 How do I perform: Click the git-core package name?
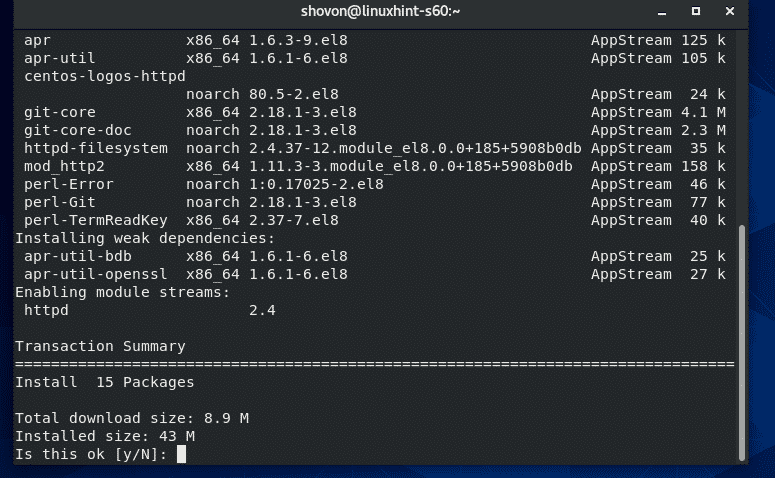pos(60,112)
